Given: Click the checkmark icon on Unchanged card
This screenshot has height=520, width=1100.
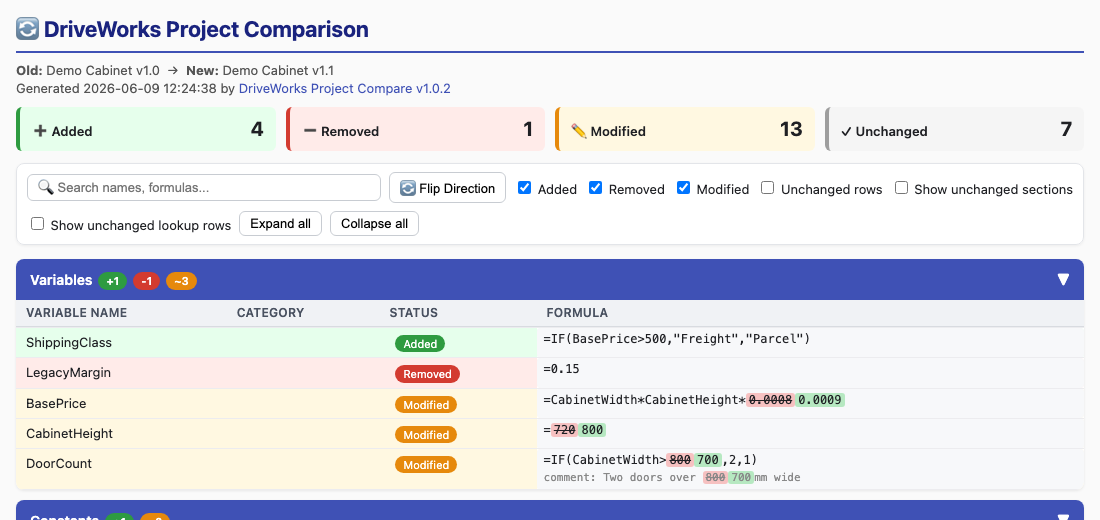Looking at the screenshot, I should click(x=846, y=131).
